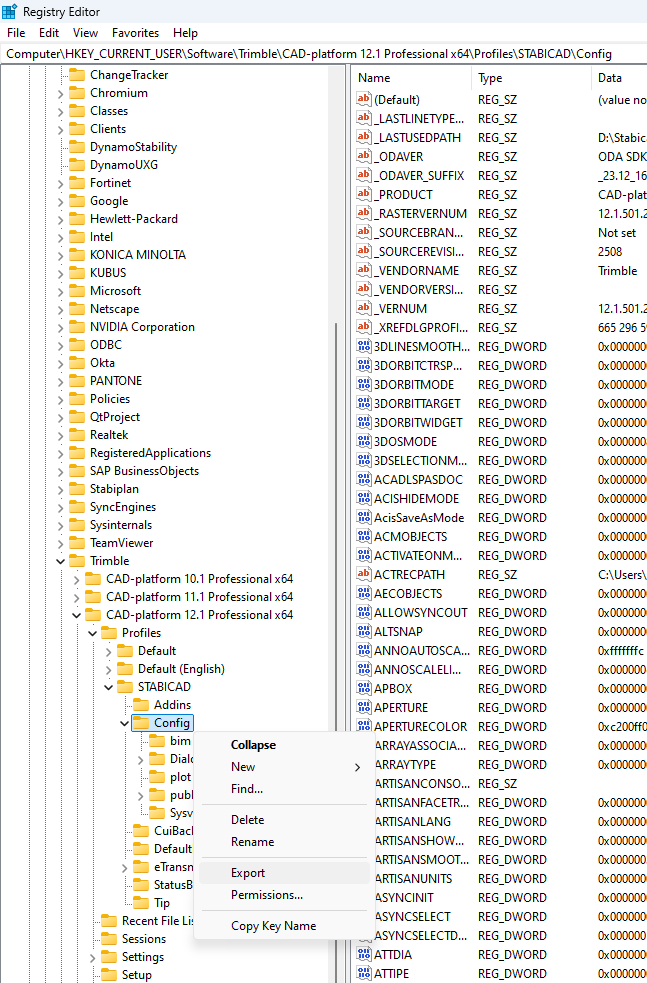Collapse the Trimble key
Viewport: 647px width, 983px height.
(60, 561)
